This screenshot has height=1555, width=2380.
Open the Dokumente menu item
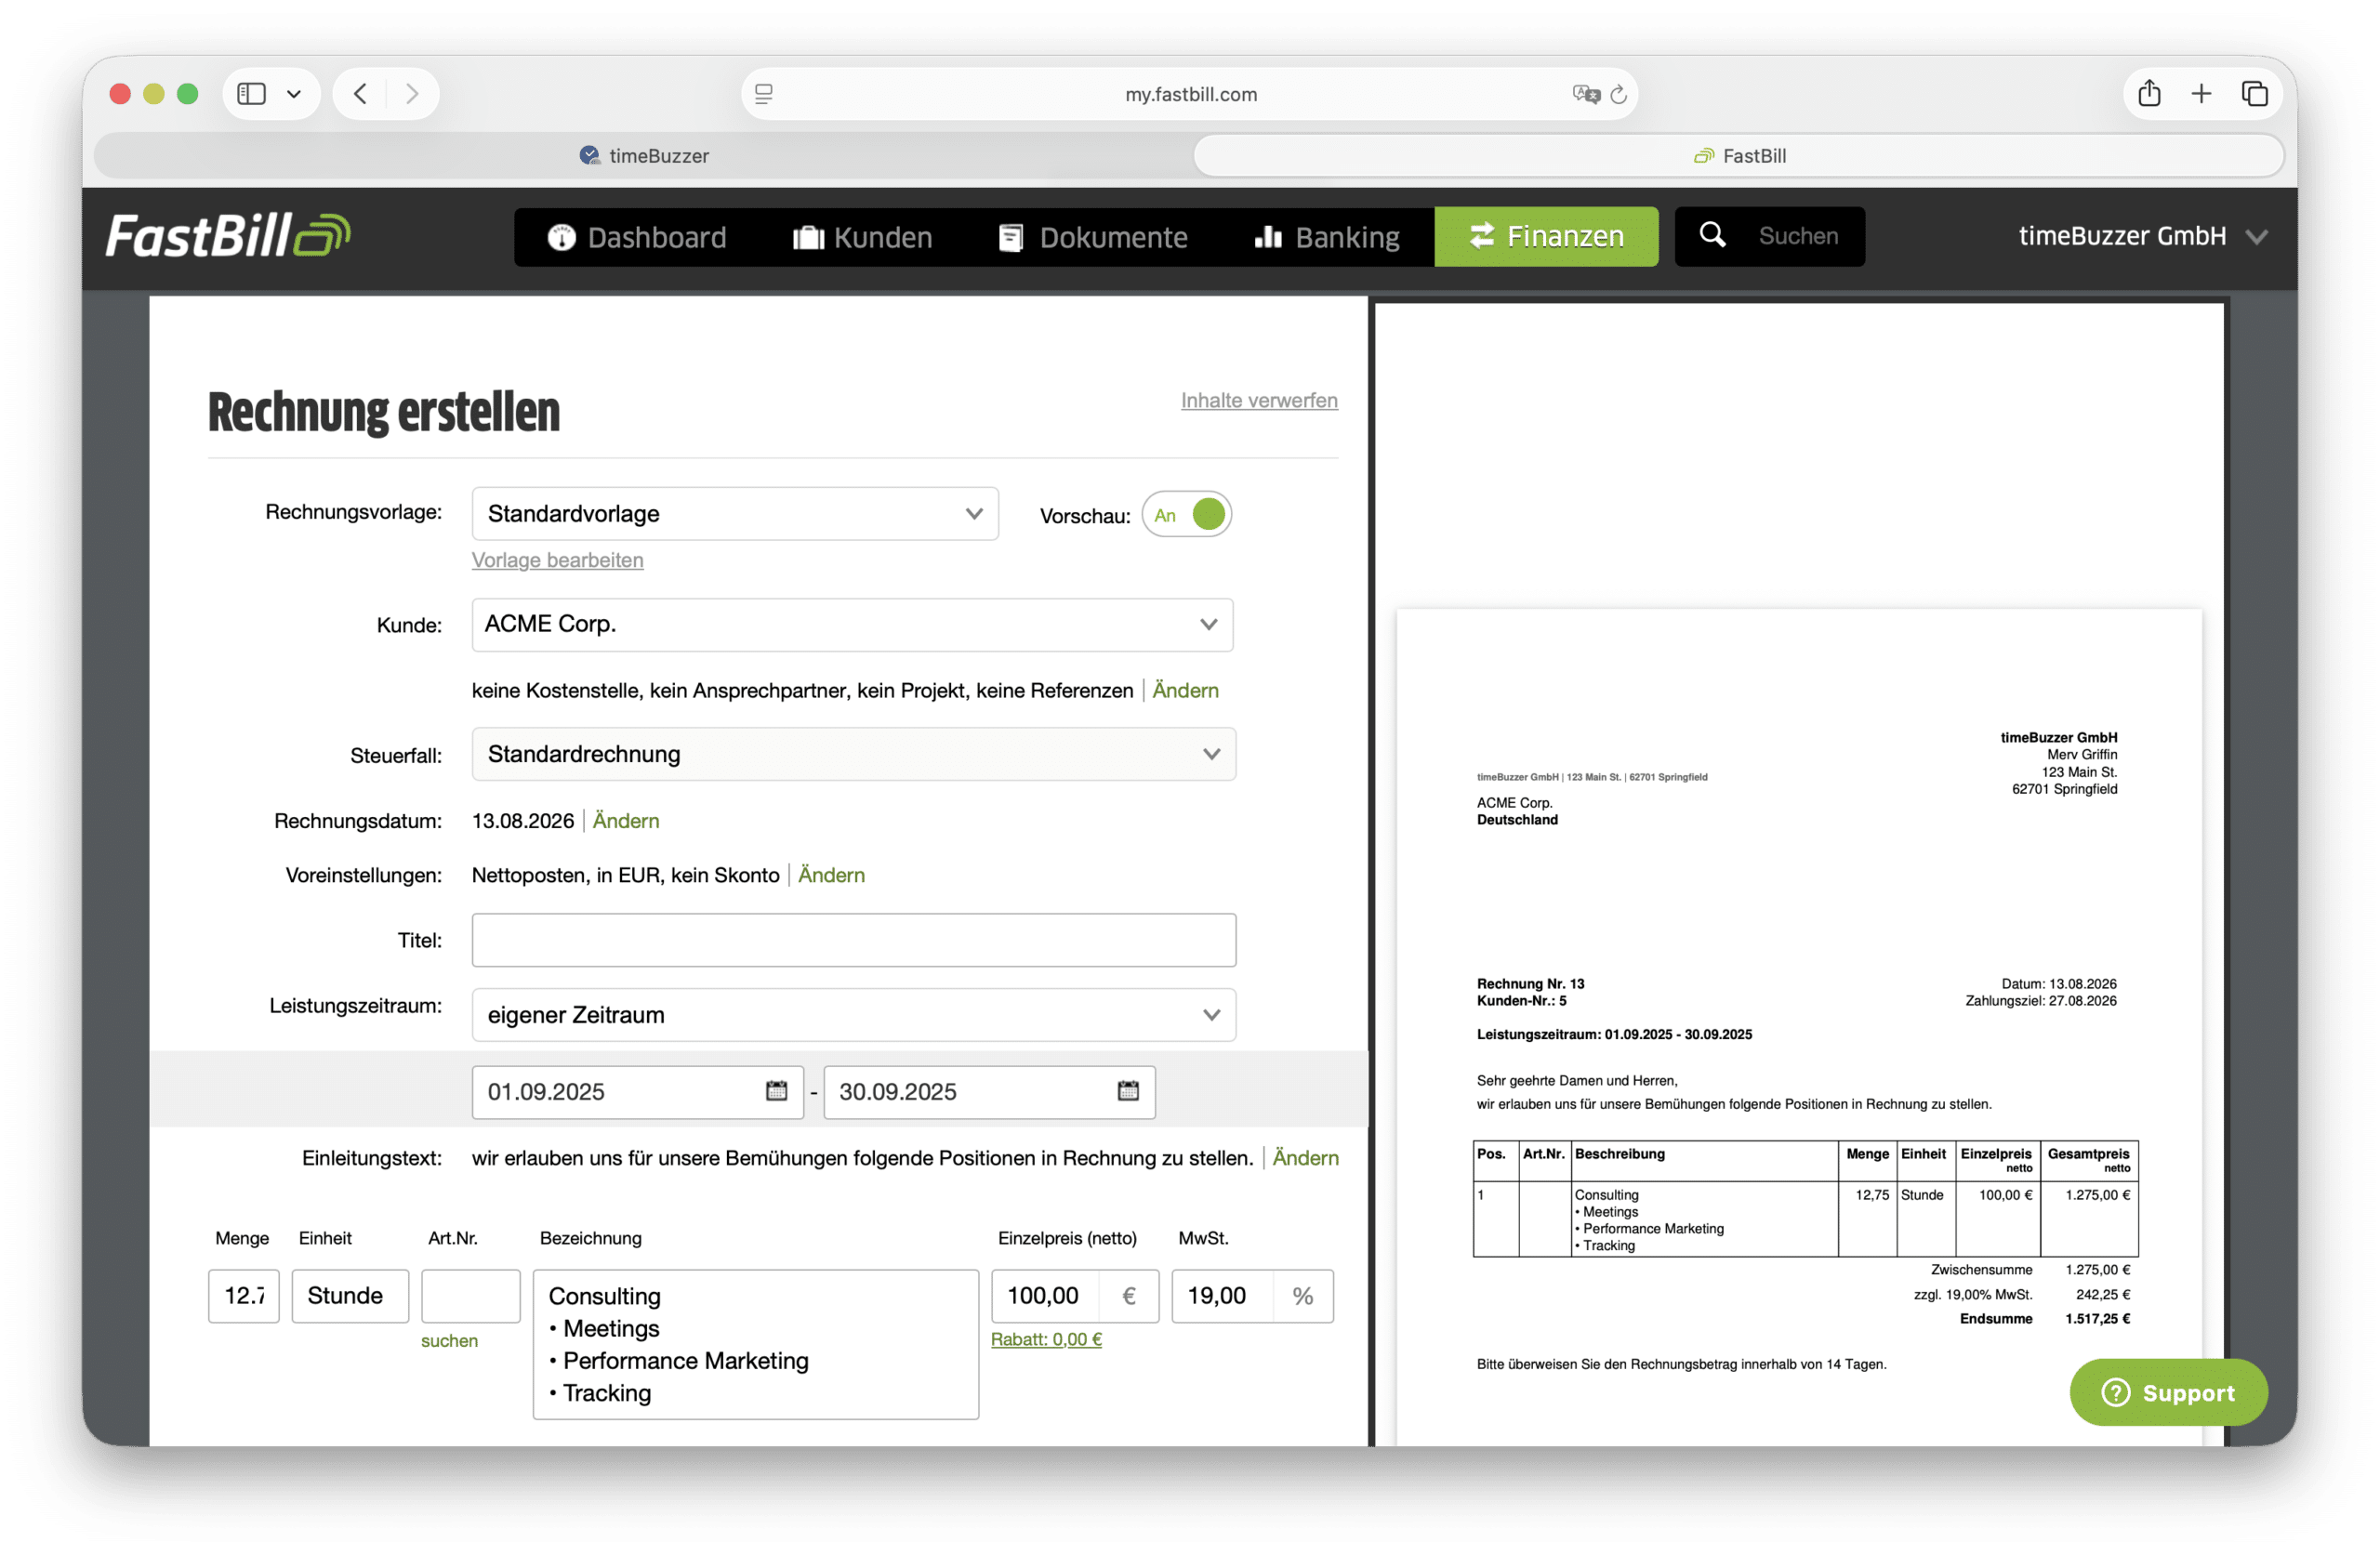point(1093,237)
